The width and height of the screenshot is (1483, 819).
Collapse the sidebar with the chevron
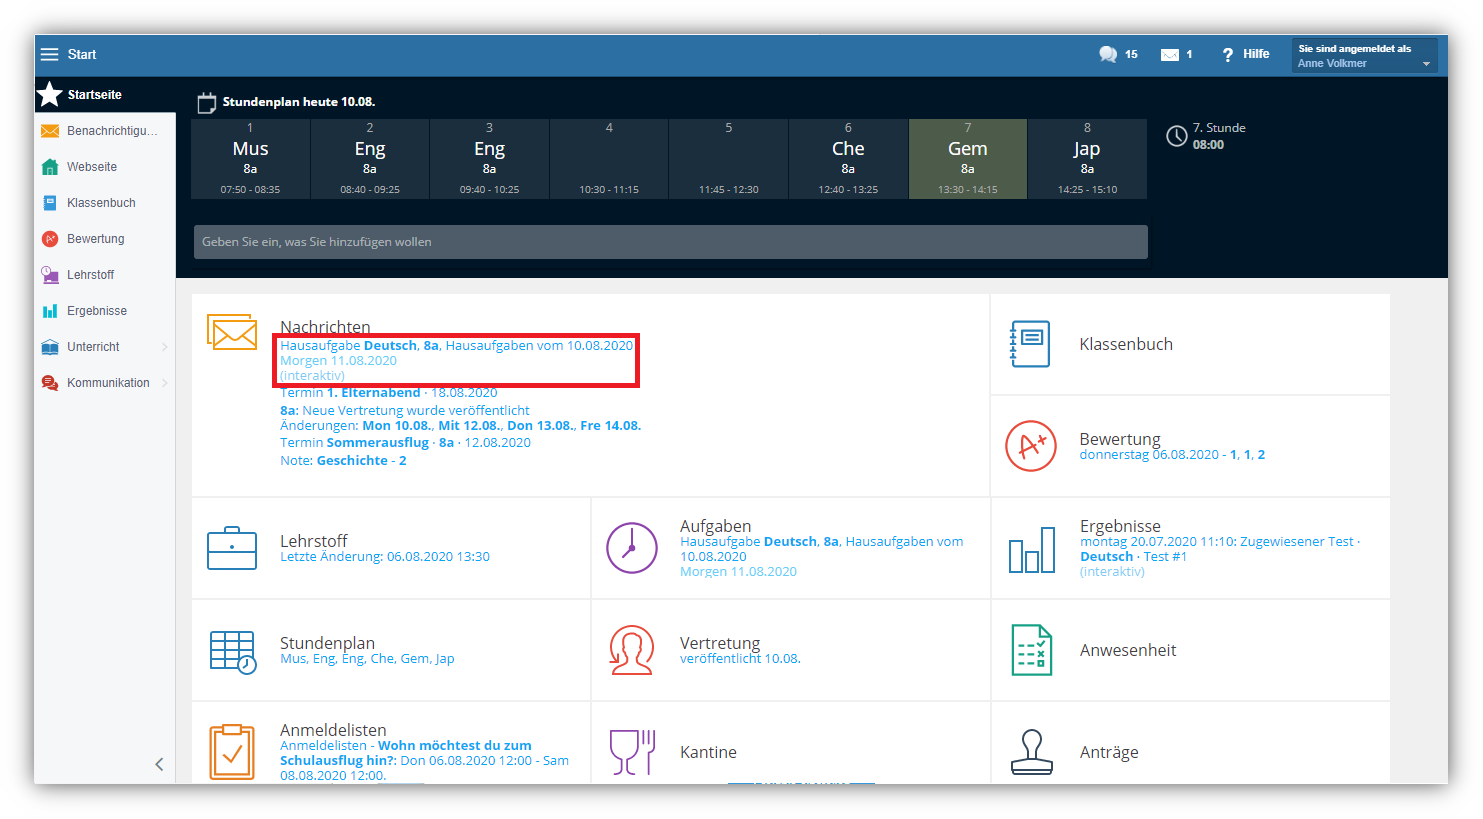coord(159,764)
